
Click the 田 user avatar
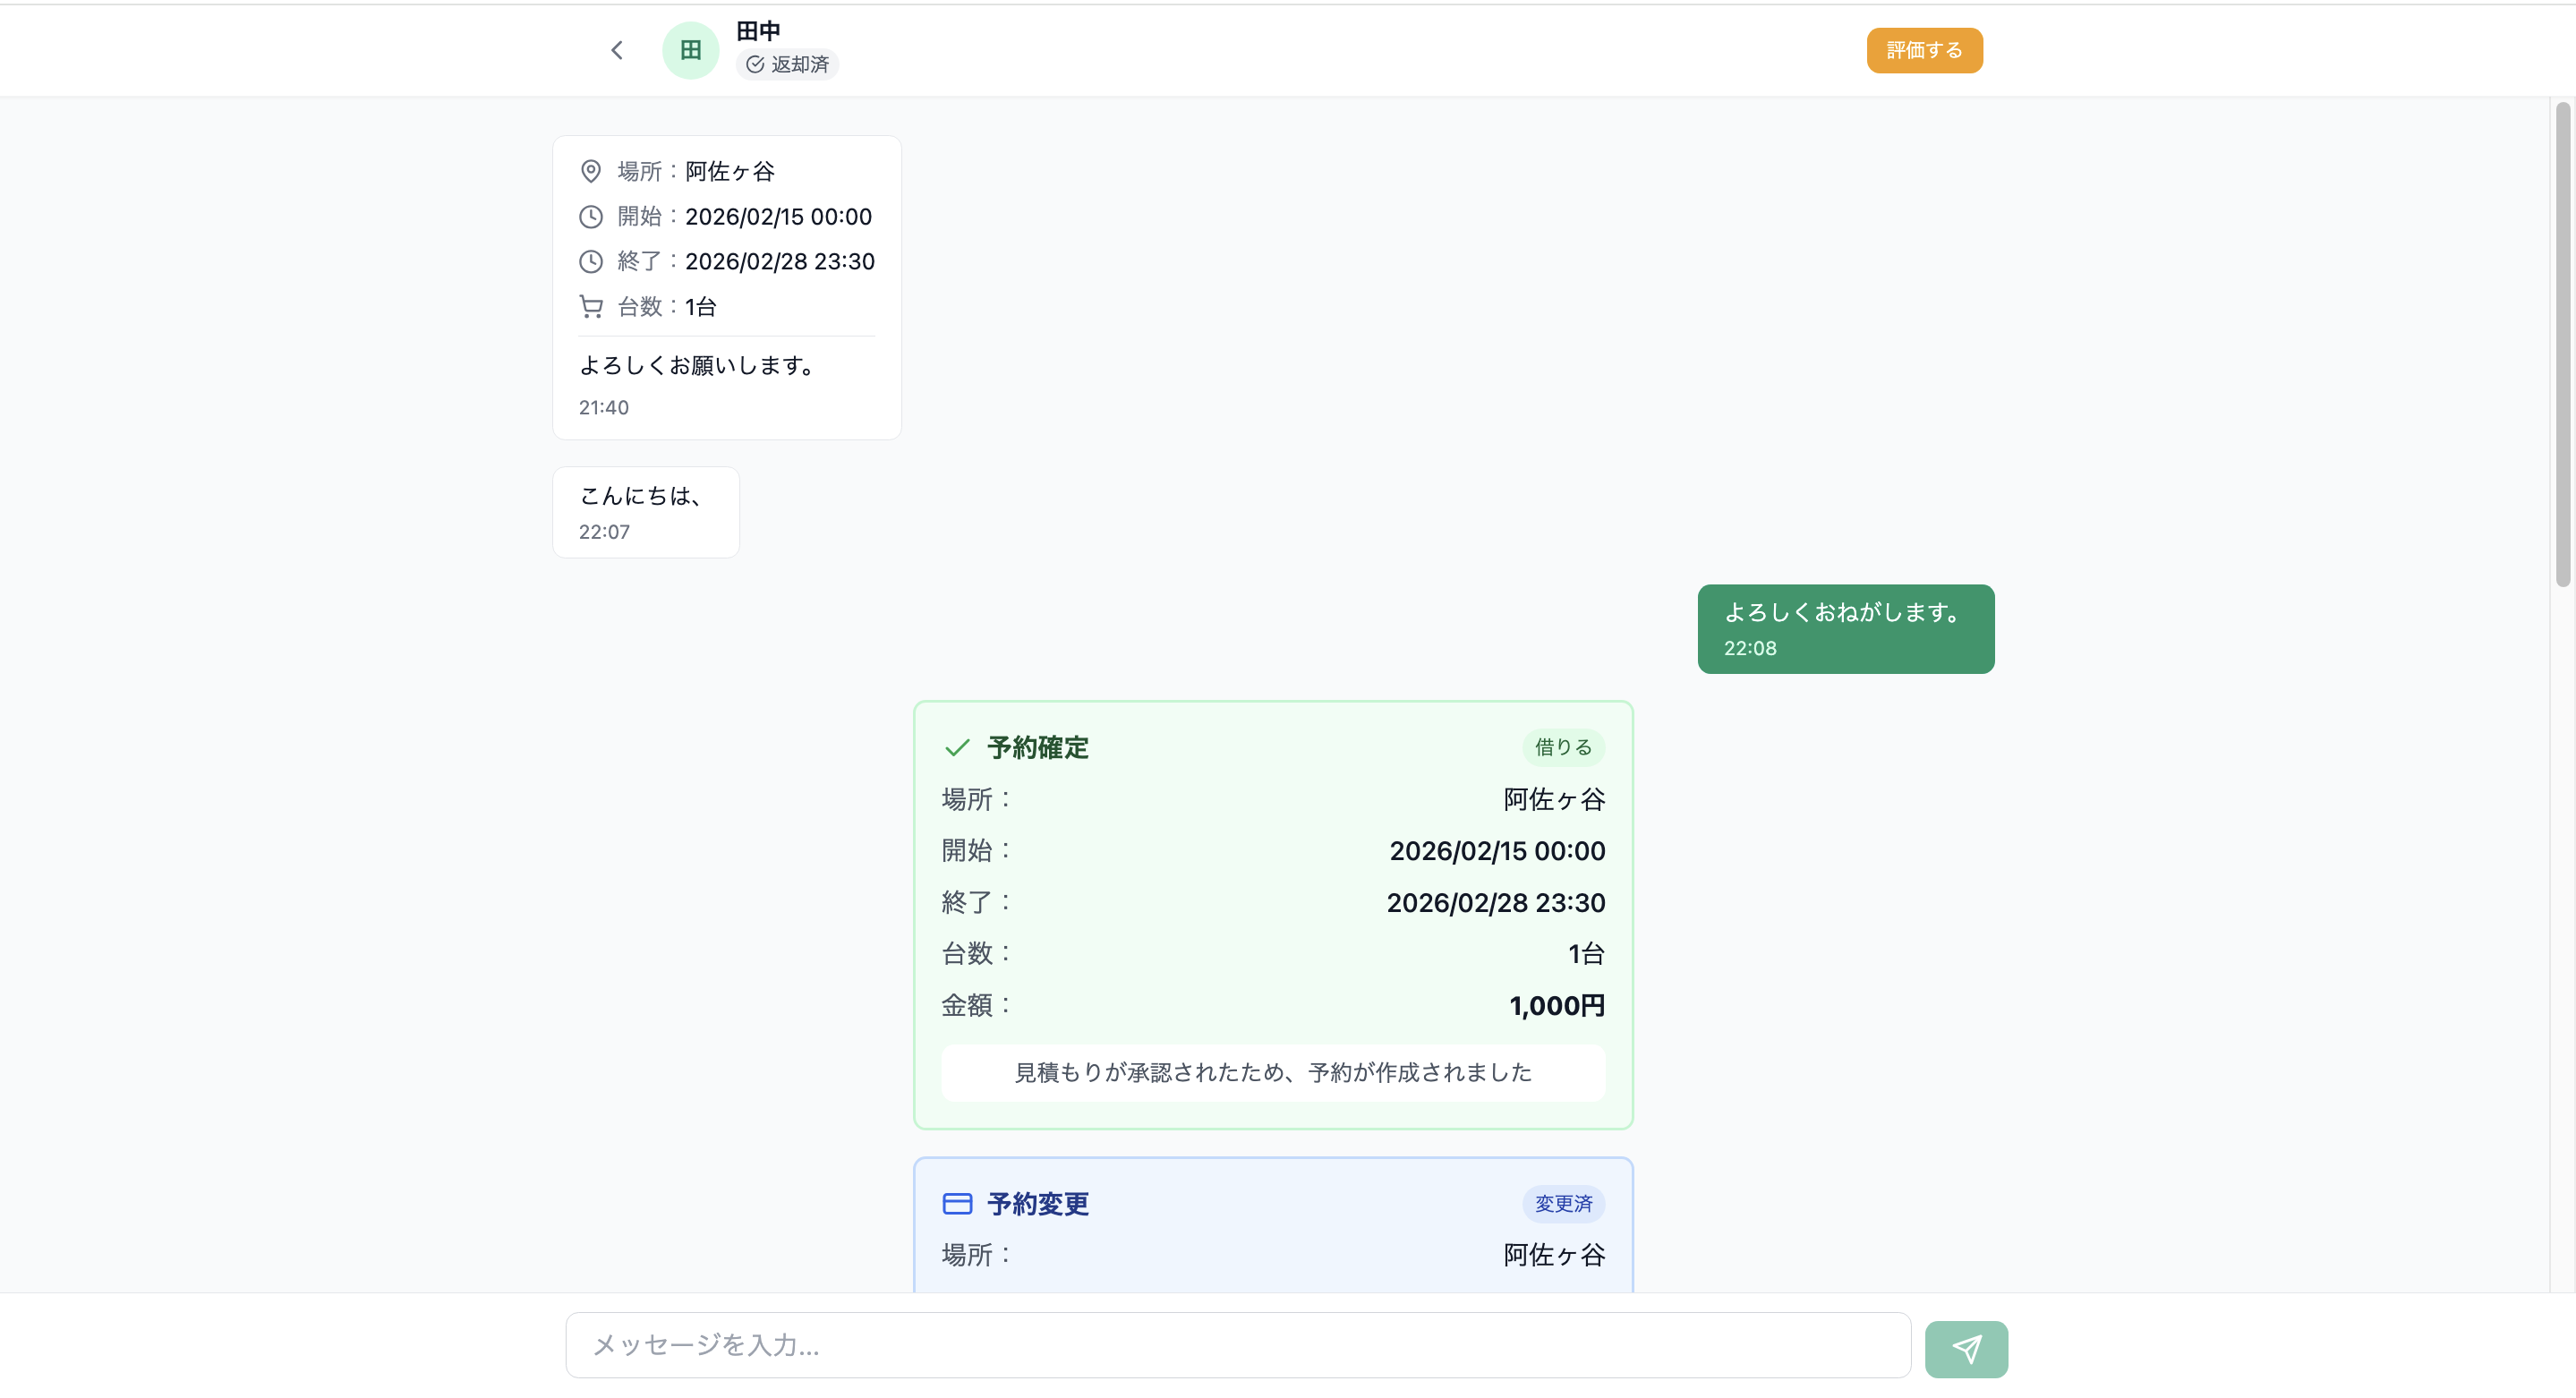point(690,50)
